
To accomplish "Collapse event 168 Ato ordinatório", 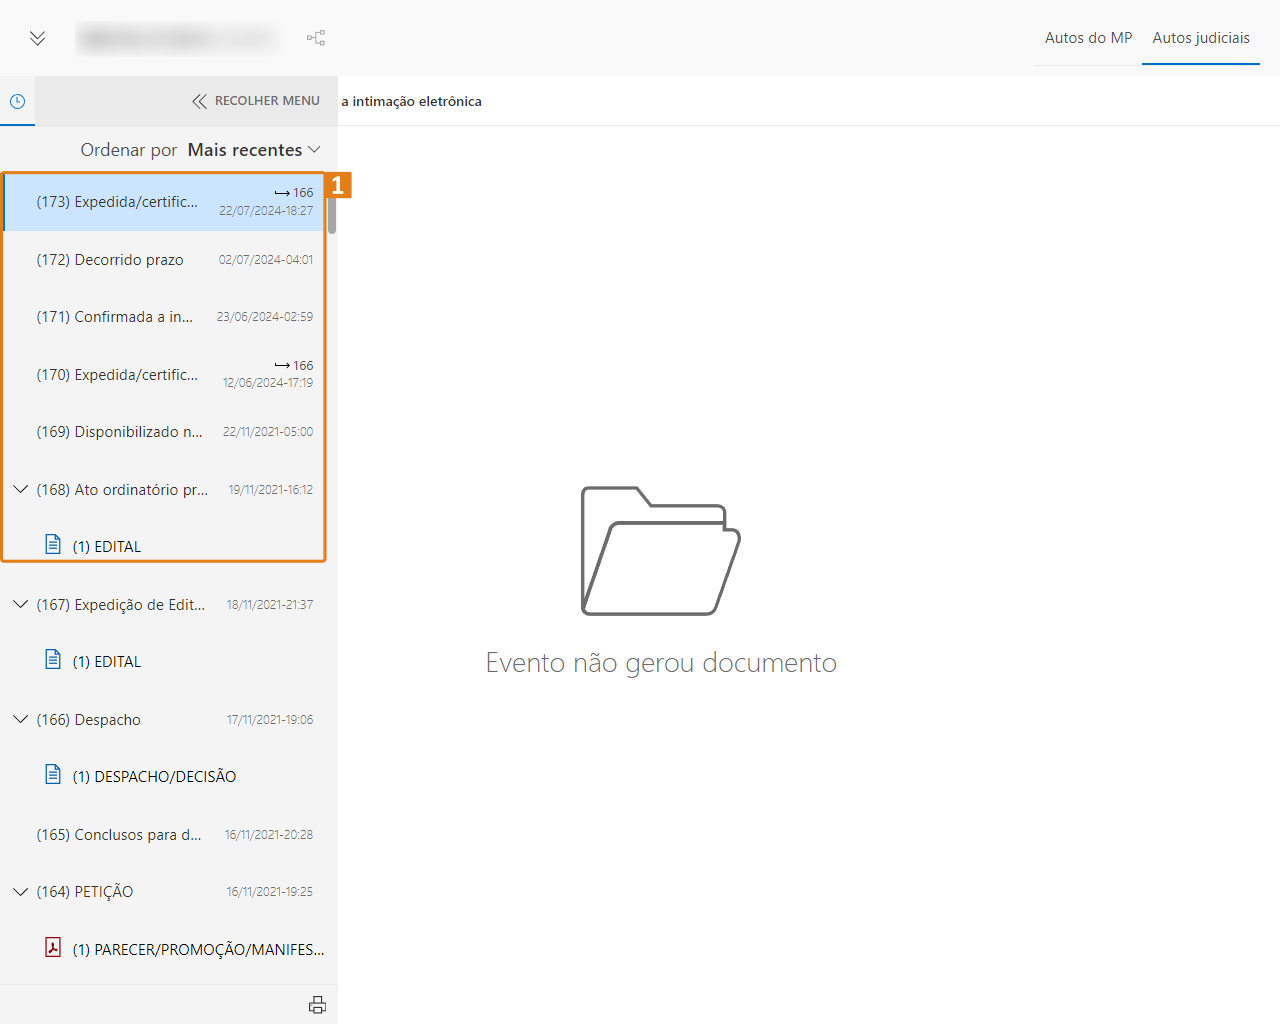I will (20, 490).
